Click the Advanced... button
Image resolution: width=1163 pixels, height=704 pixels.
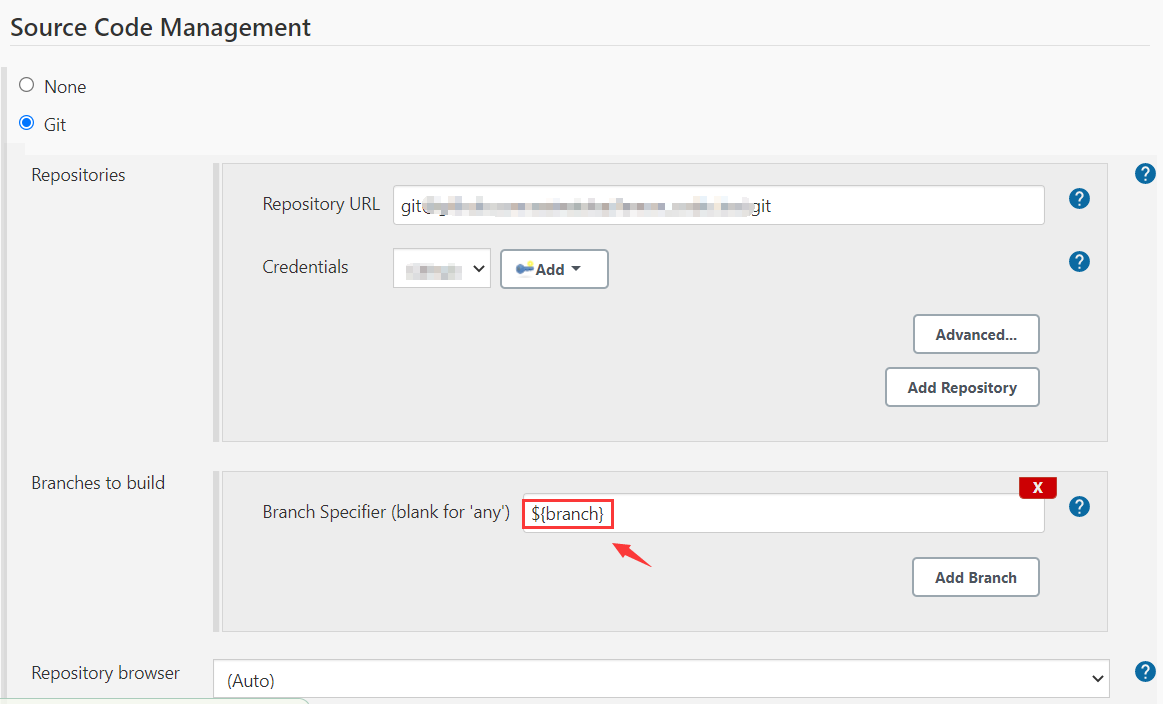click(x=975, y=334)
